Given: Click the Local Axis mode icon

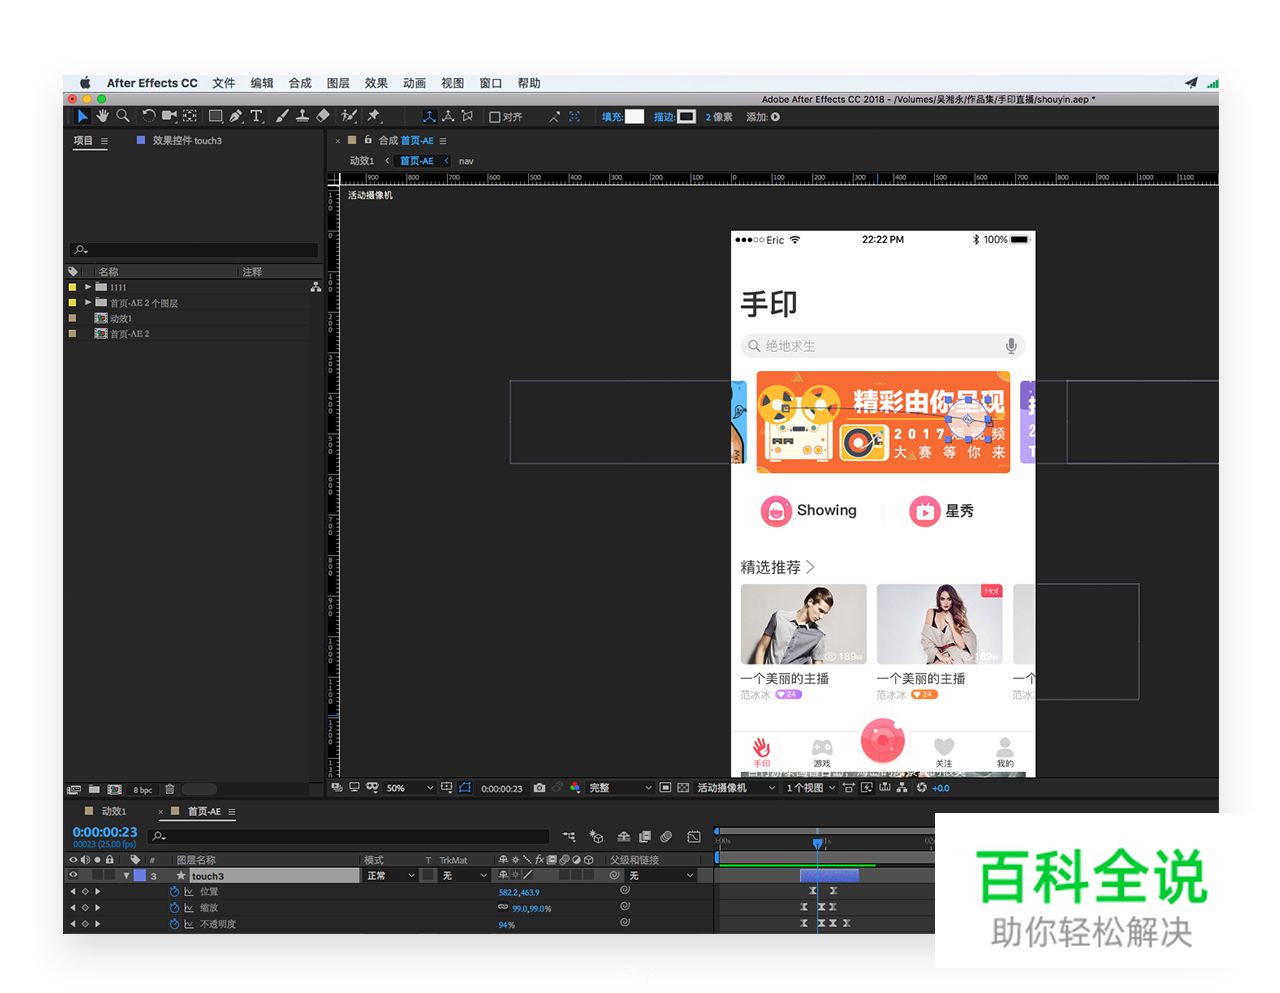Looking at the screenshot, I should (429, 116).
